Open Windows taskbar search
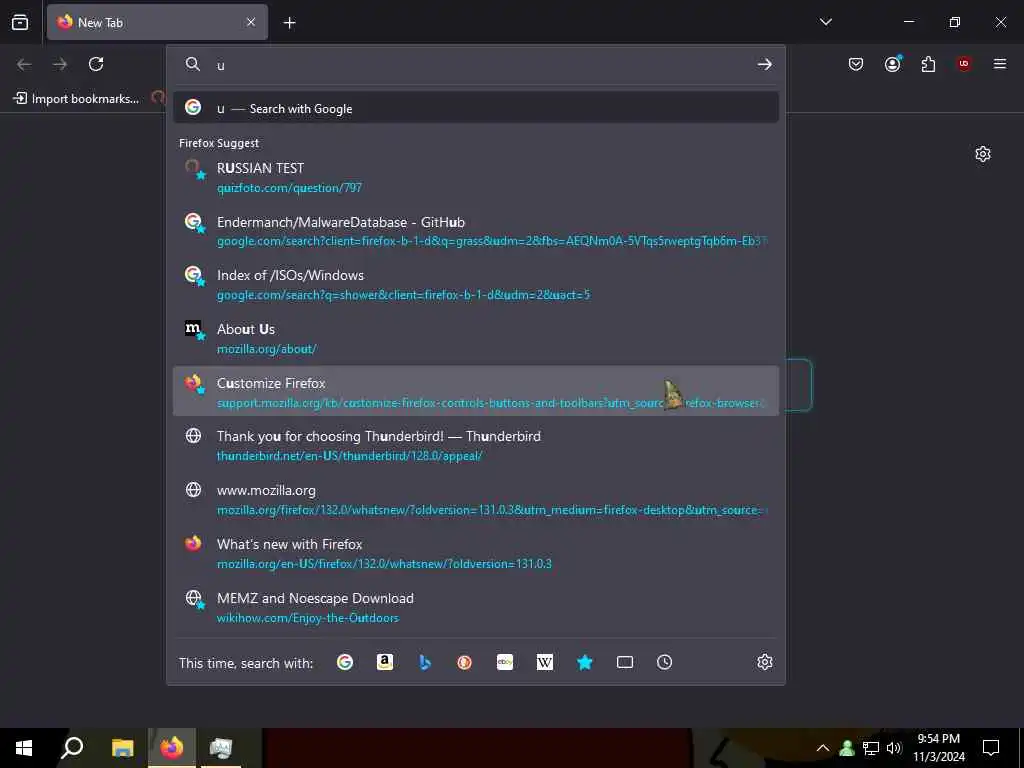This screenshot has height=768, width=1024. tap(72, 748)
